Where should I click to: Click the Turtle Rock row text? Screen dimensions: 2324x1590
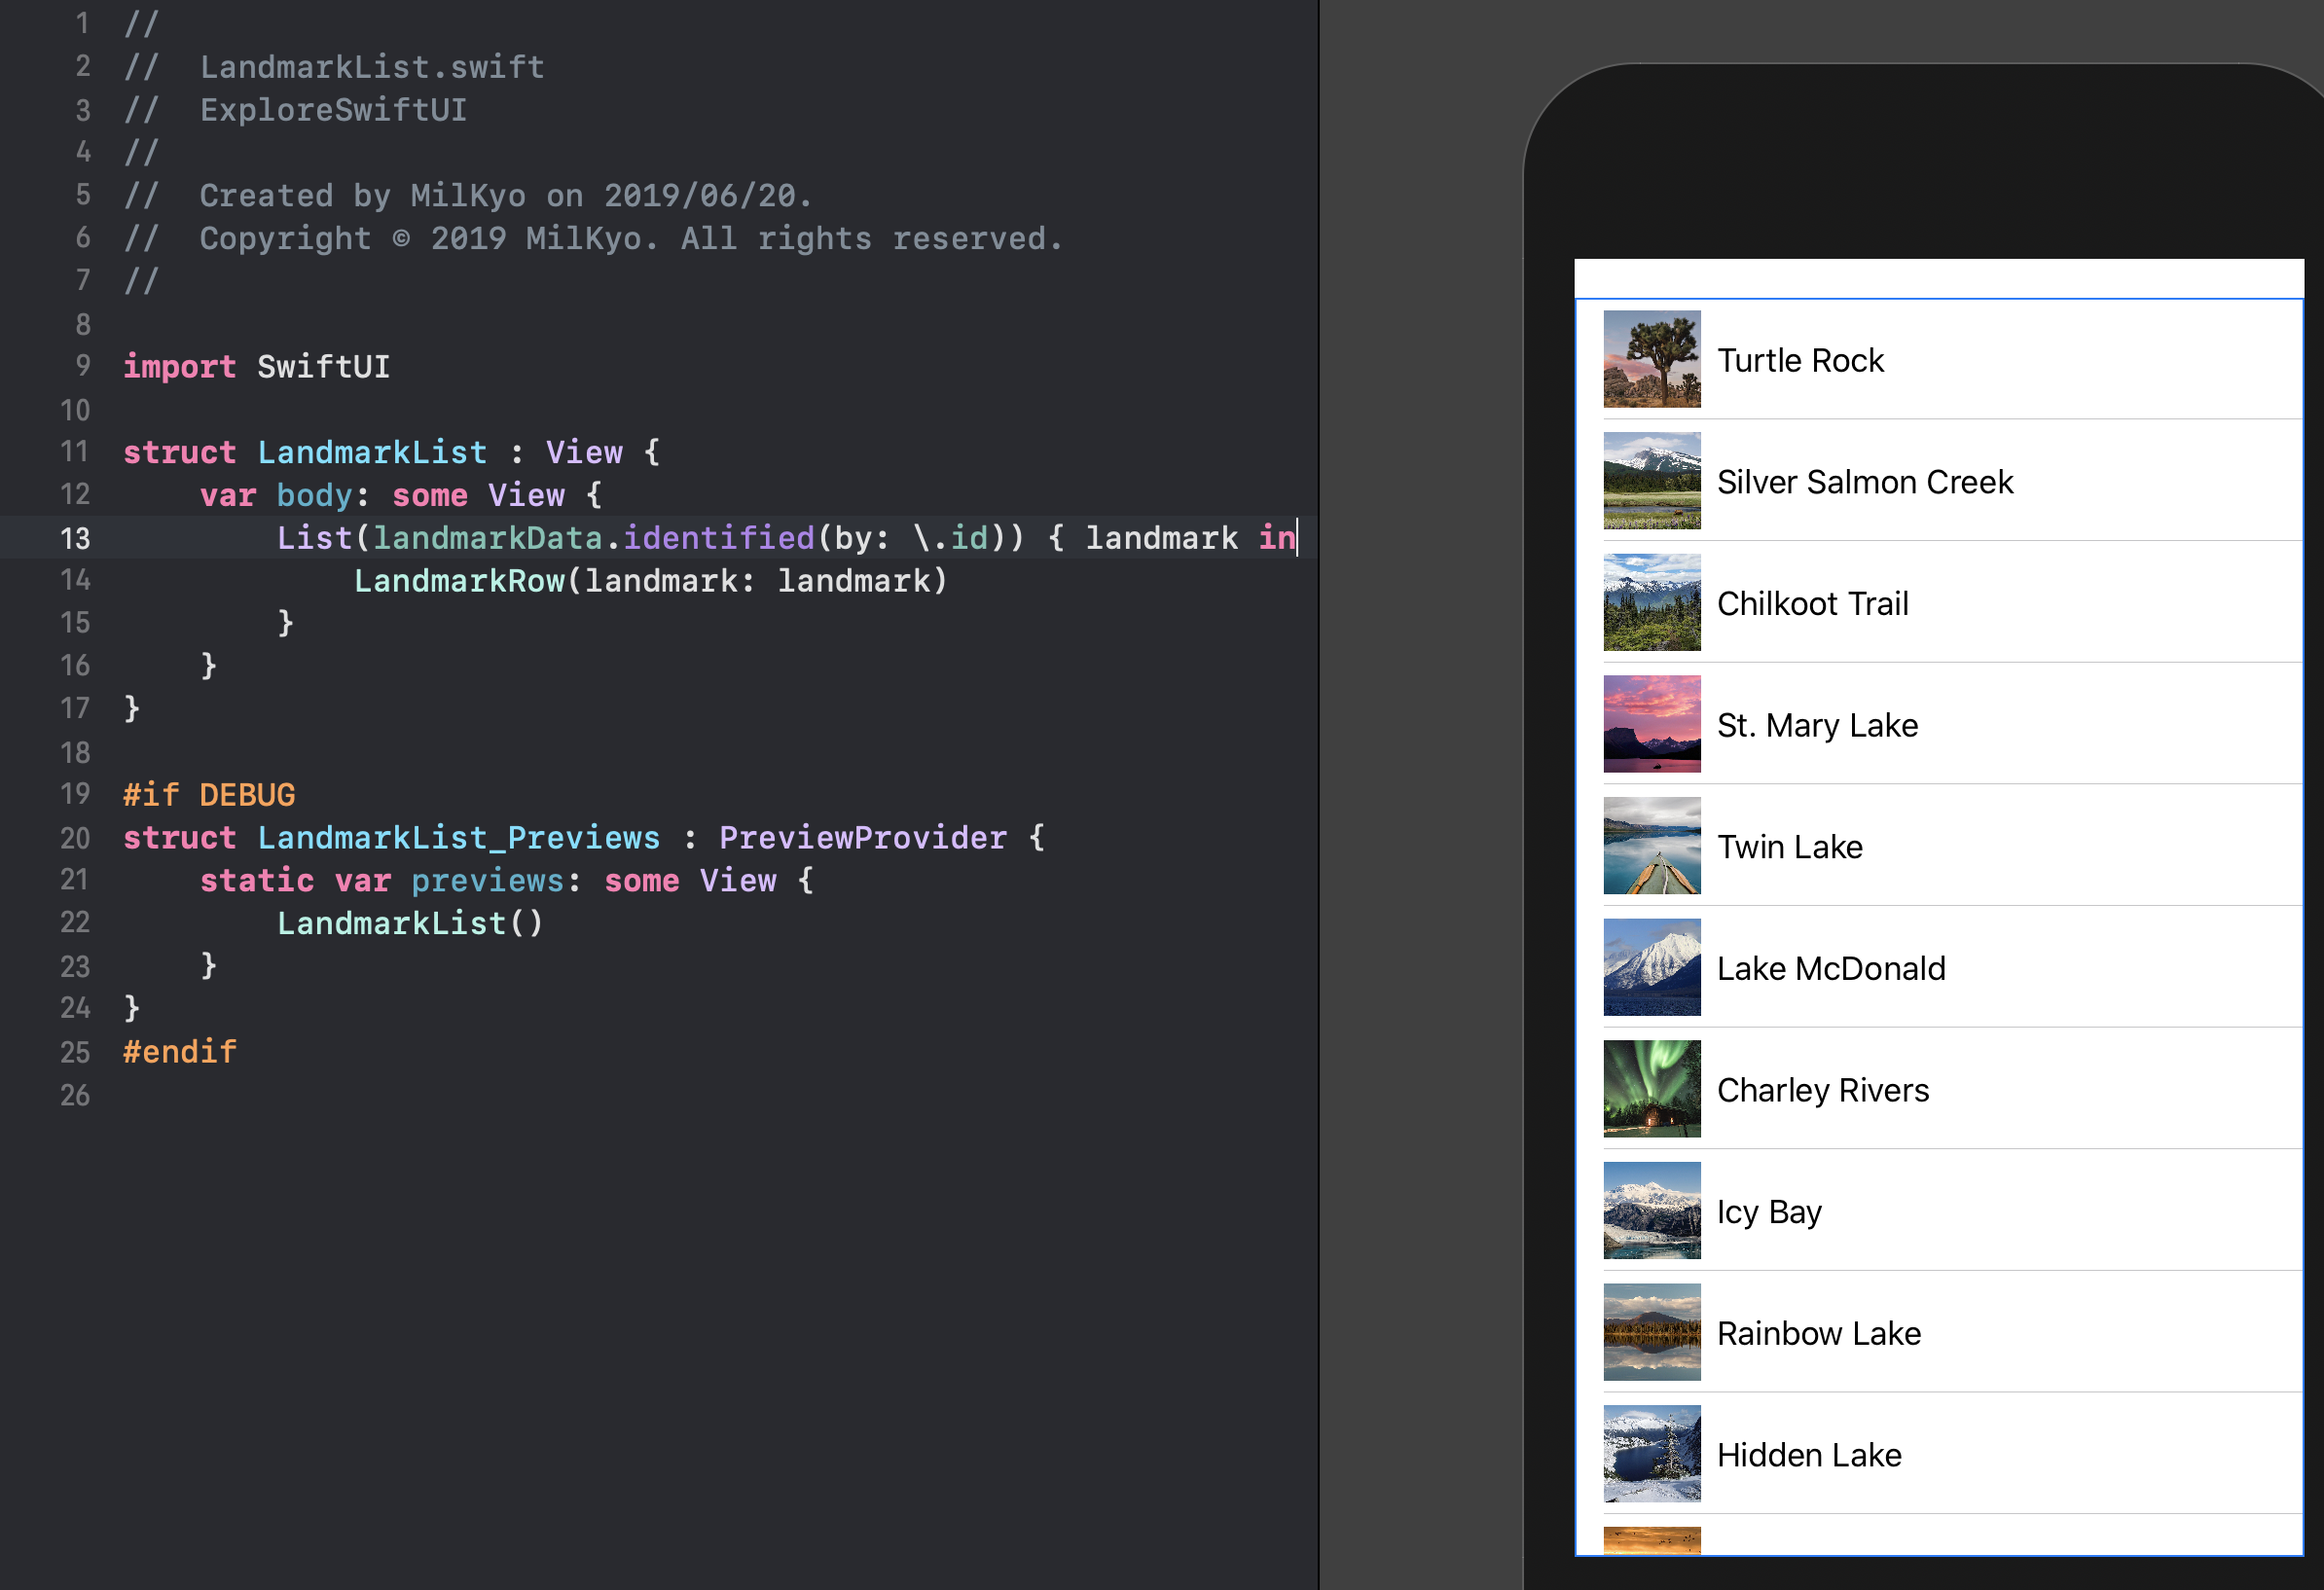pyautogui.click(x=1799, y=360)
